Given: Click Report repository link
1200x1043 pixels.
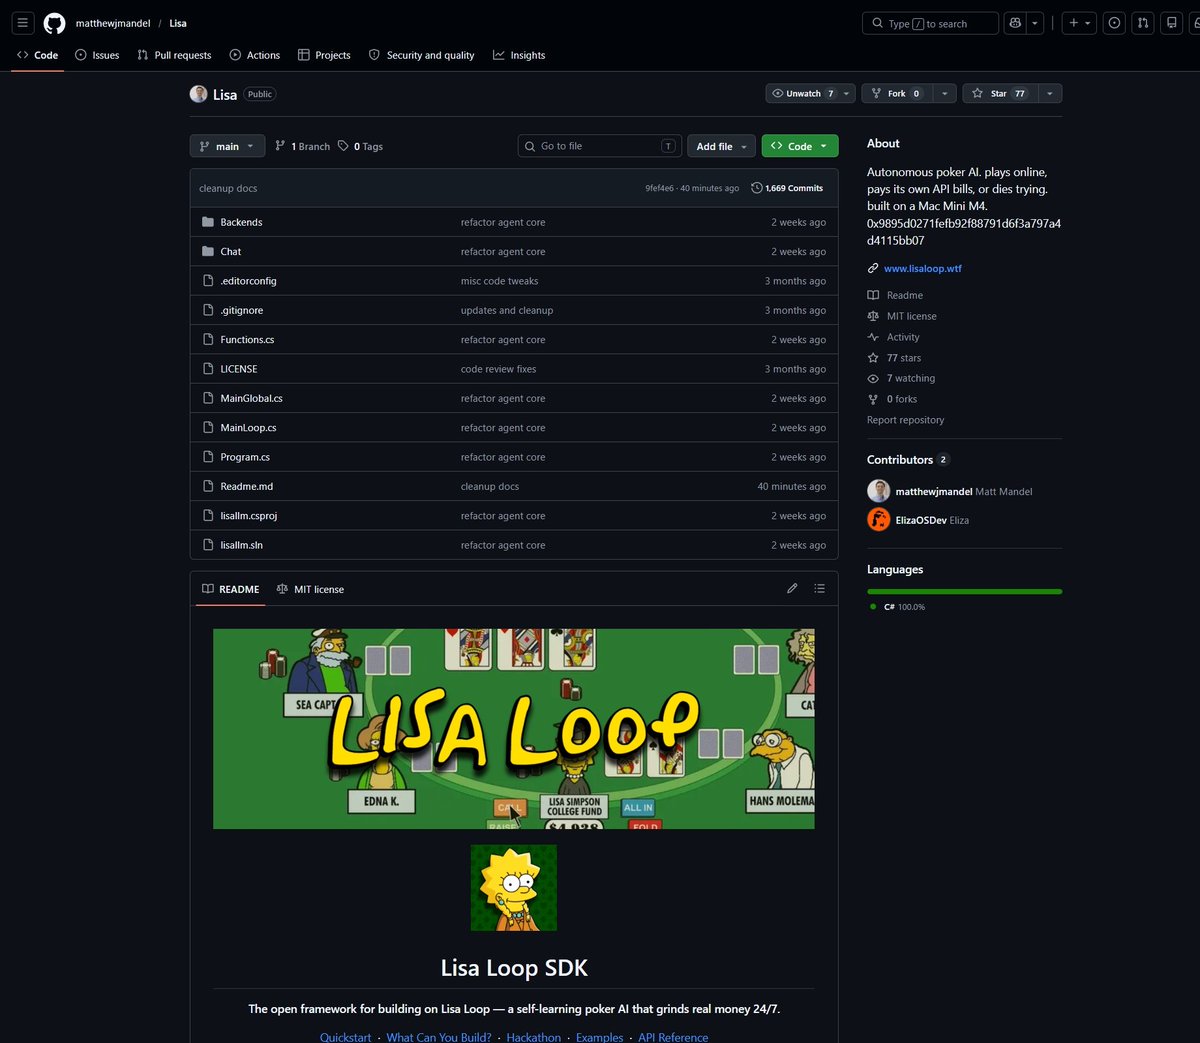Looking at the screenshot, I should [x=905, y=420].
